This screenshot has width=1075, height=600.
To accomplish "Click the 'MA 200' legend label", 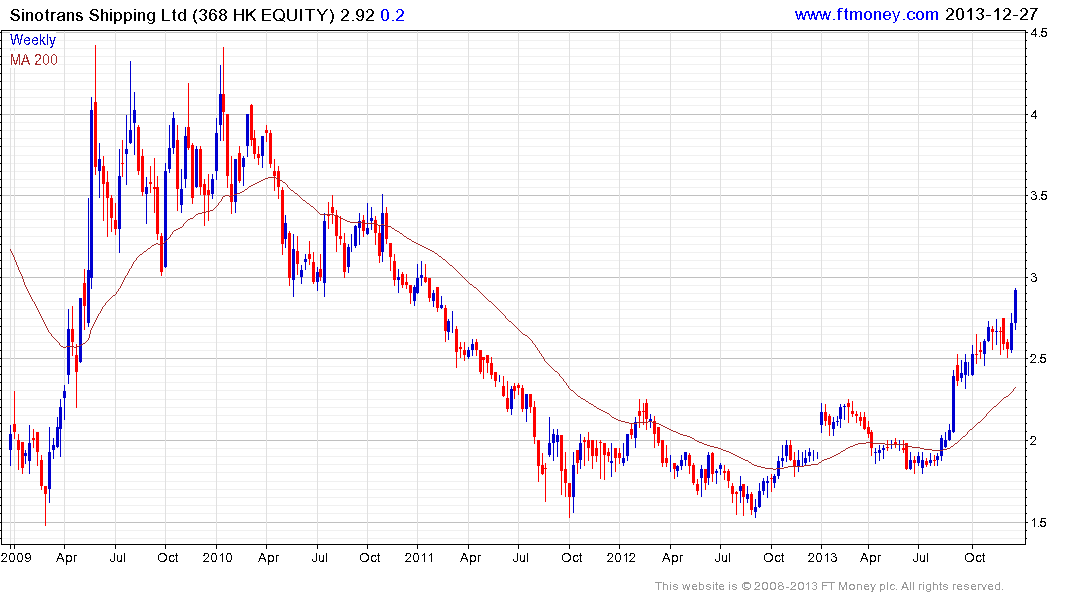I will click(x=34, y=60).
